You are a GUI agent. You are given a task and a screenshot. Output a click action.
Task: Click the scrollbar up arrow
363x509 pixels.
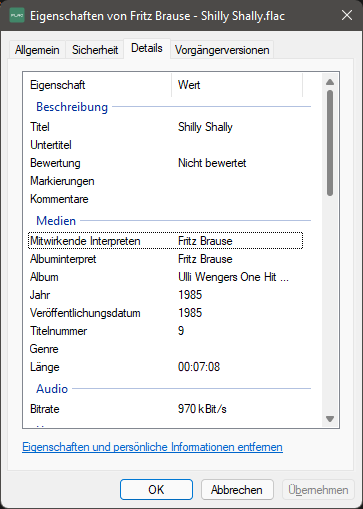point(330,82)
